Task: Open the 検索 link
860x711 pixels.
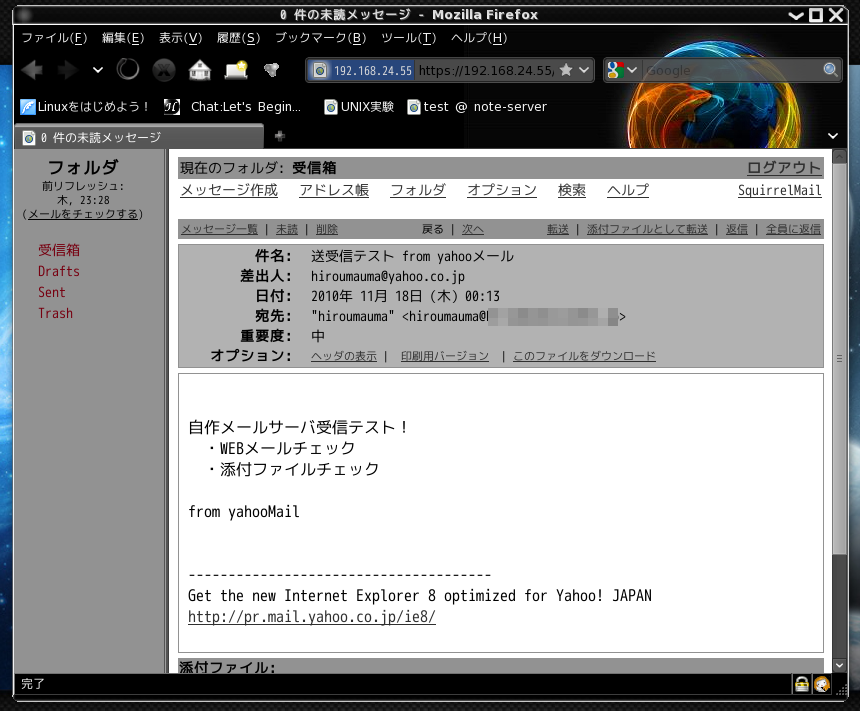Action: pyautogui.click(x=572, y=190)
